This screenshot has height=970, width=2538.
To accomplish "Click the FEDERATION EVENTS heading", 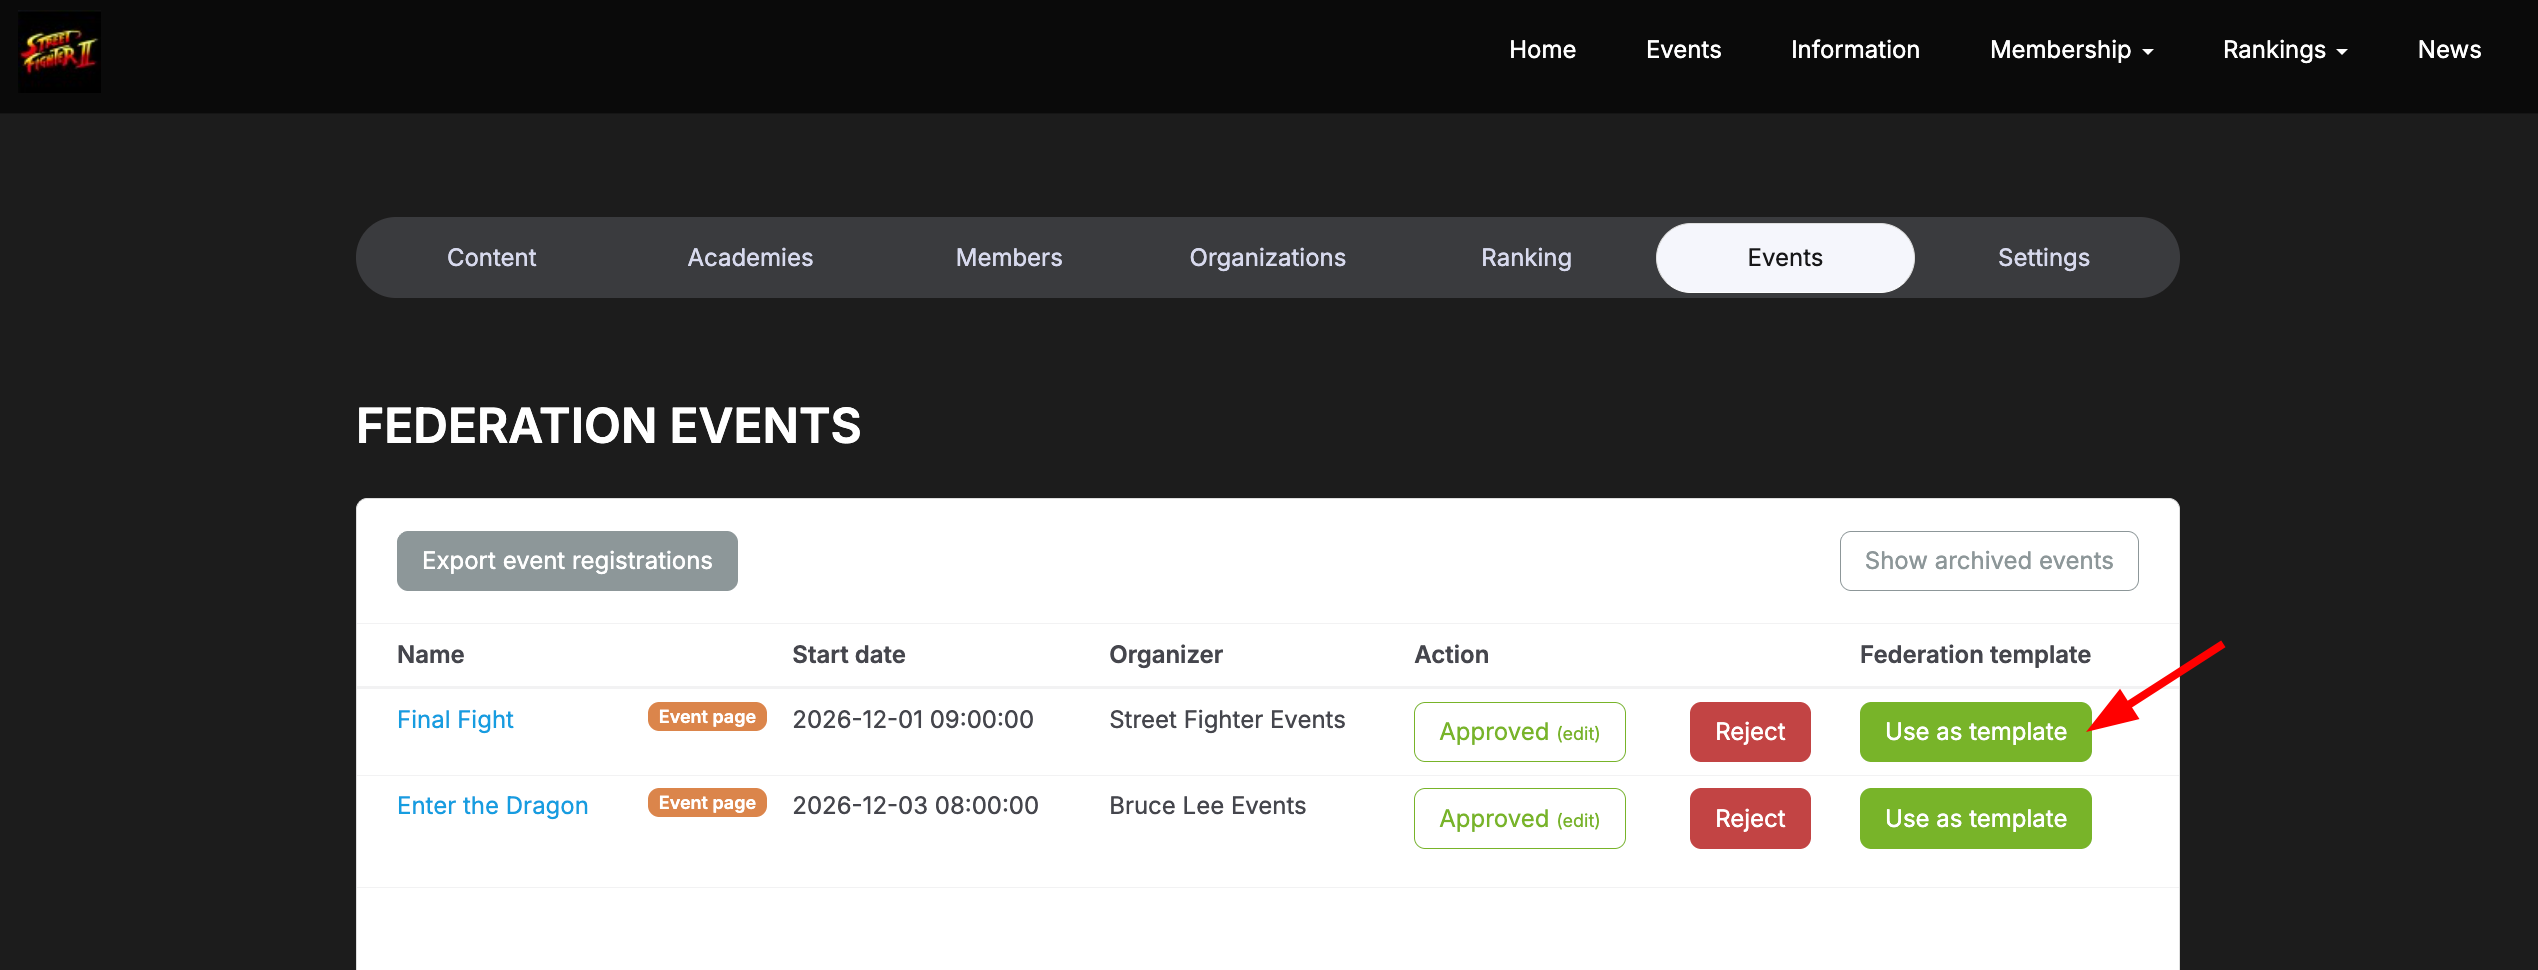I will pyautogui.click(x=608, y=426).
